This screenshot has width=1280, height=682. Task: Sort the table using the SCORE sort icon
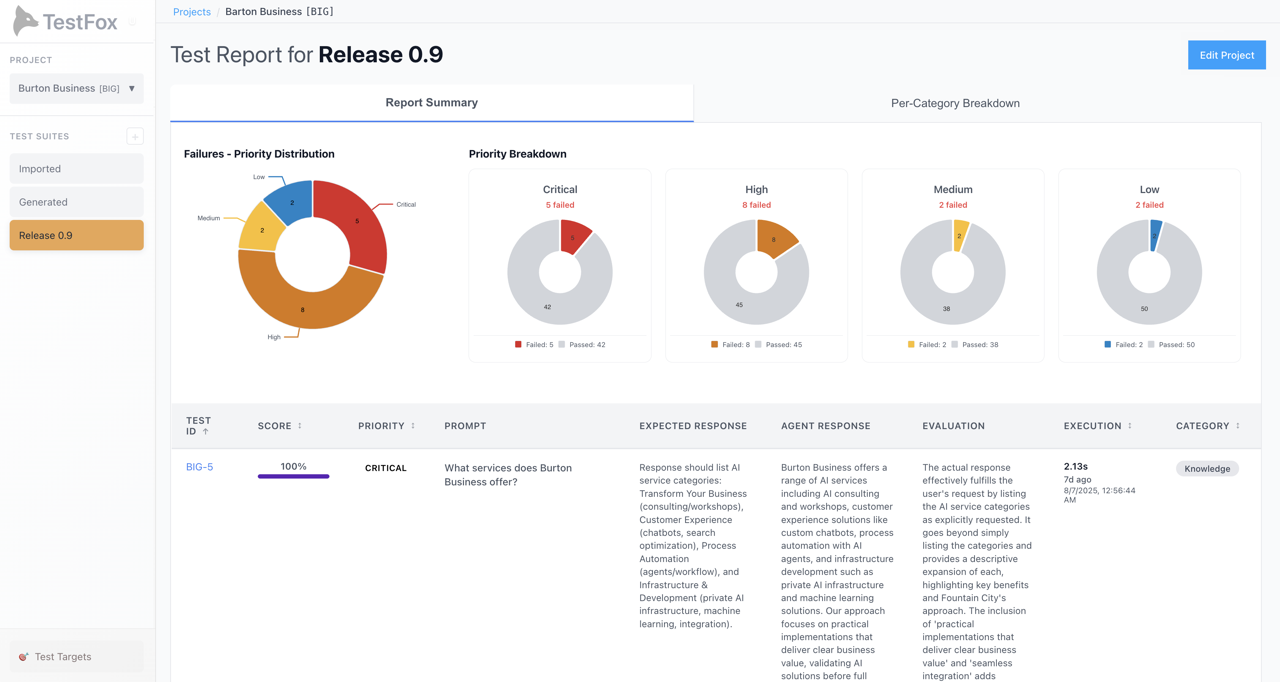coord(300,425)
